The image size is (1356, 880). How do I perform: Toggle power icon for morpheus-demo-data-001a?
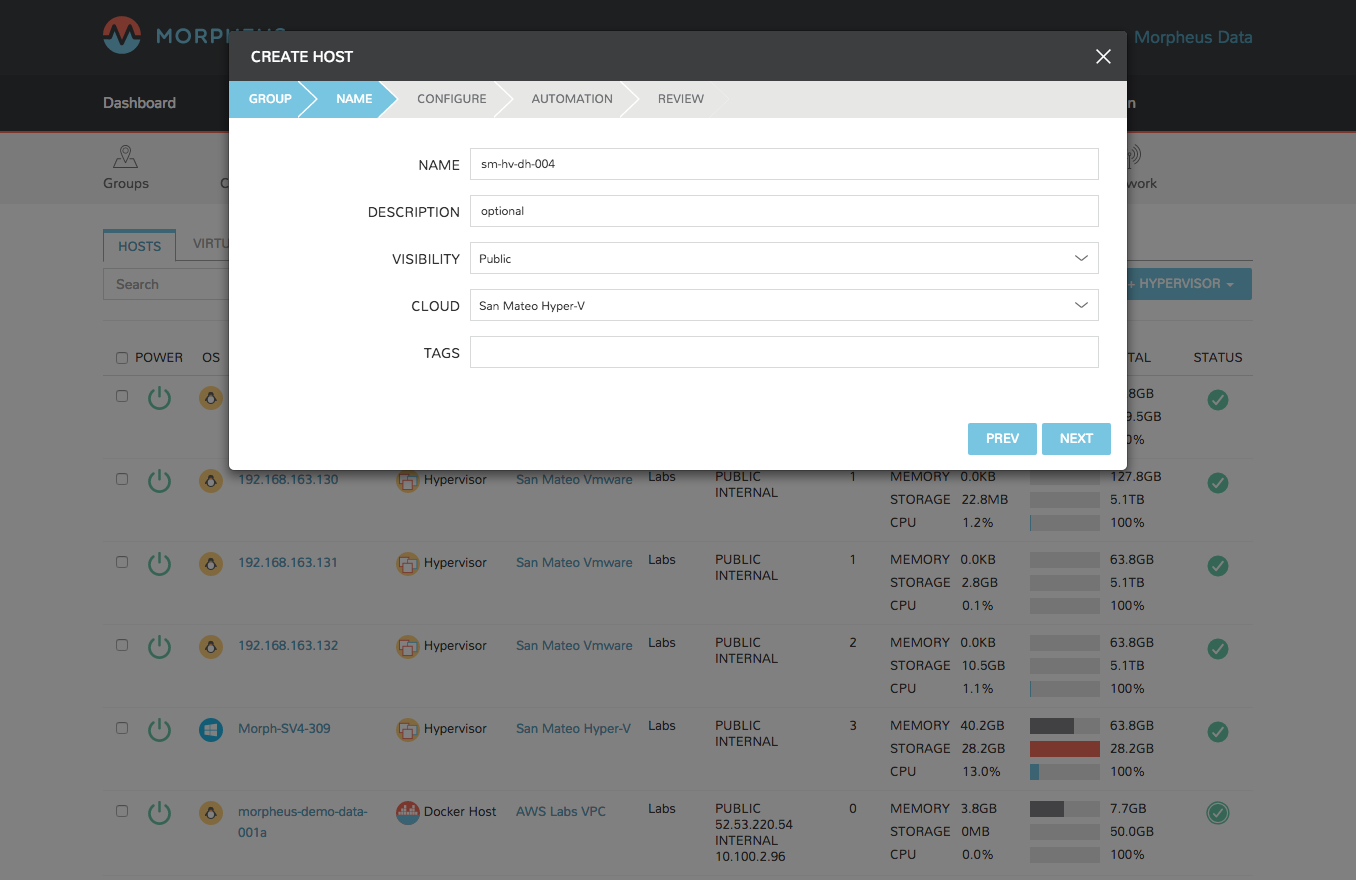point(160,814)
